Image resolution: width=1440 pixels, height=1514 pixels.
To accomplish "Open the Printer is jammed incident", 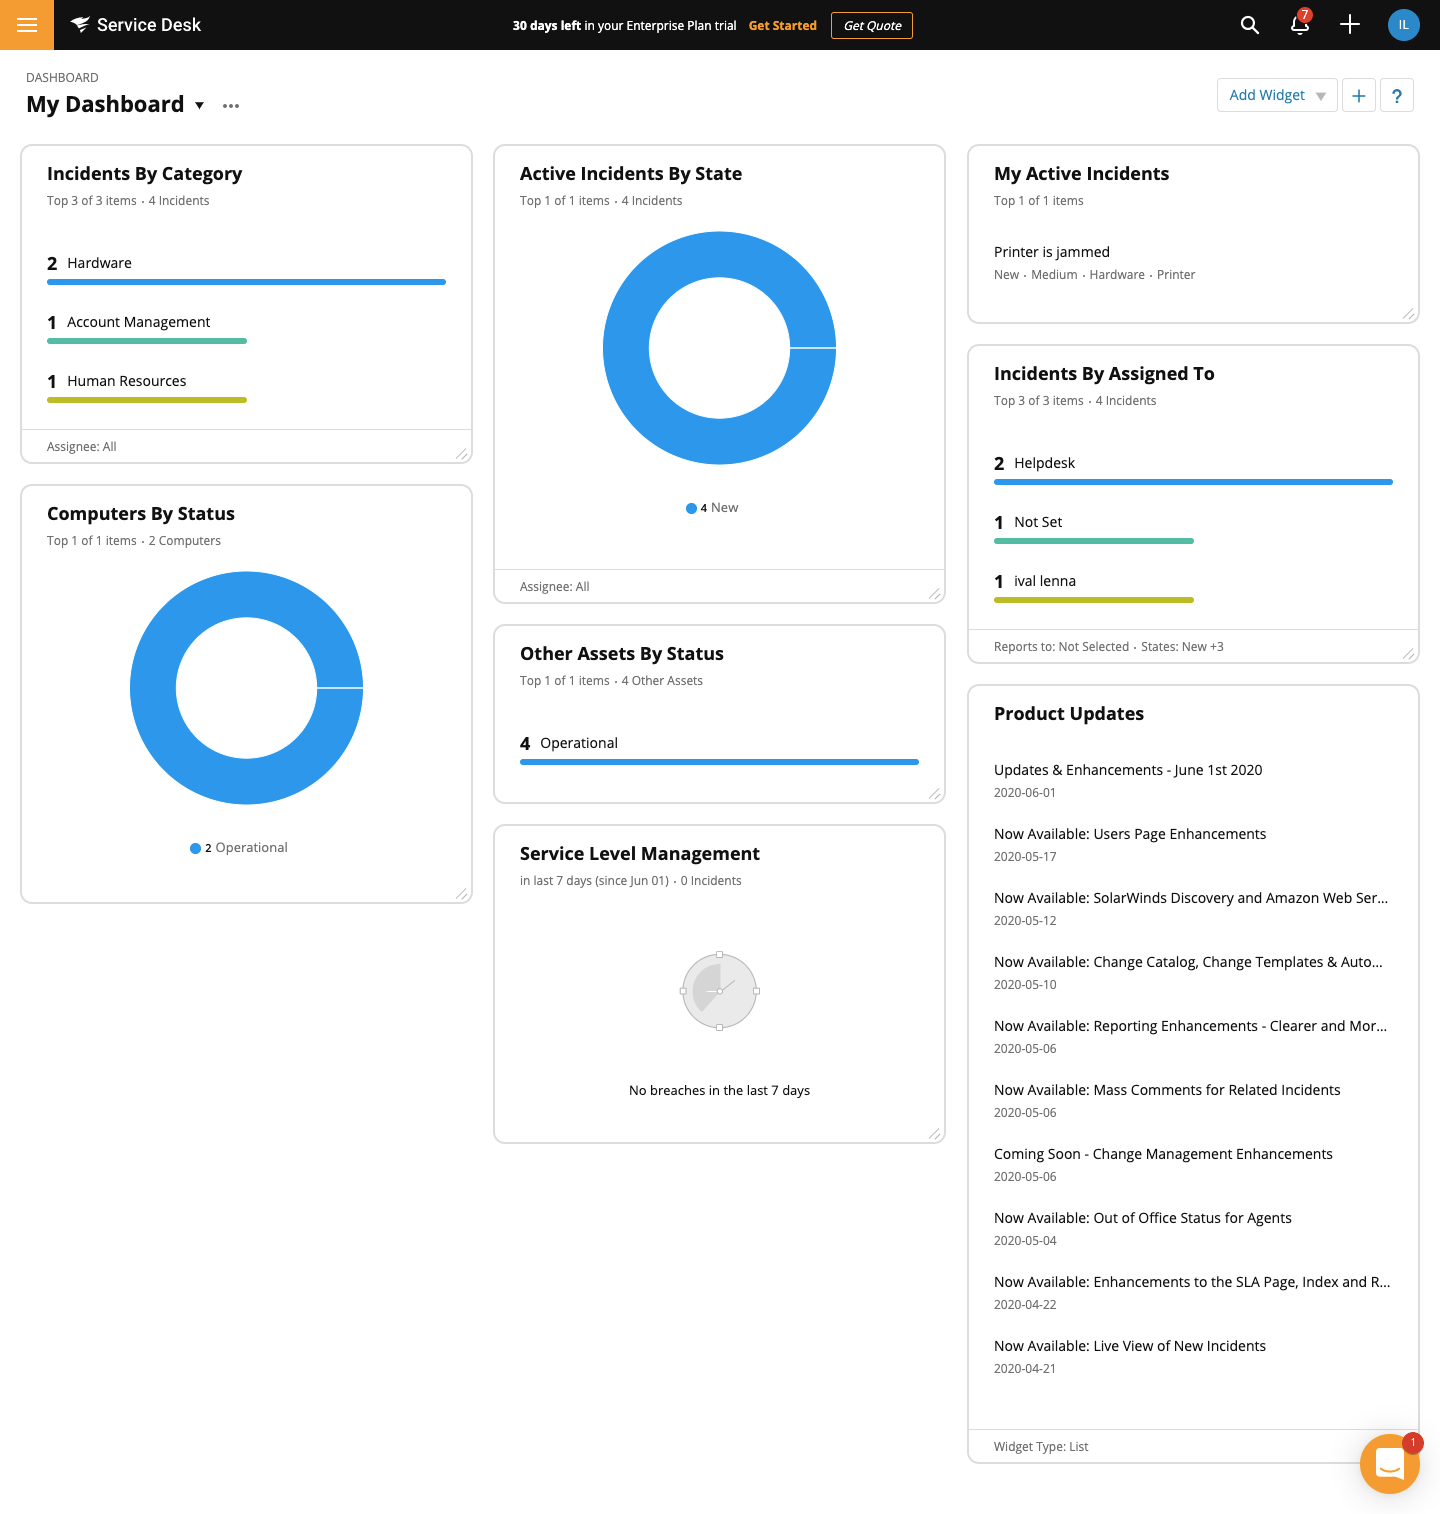I will [1052, 252].
